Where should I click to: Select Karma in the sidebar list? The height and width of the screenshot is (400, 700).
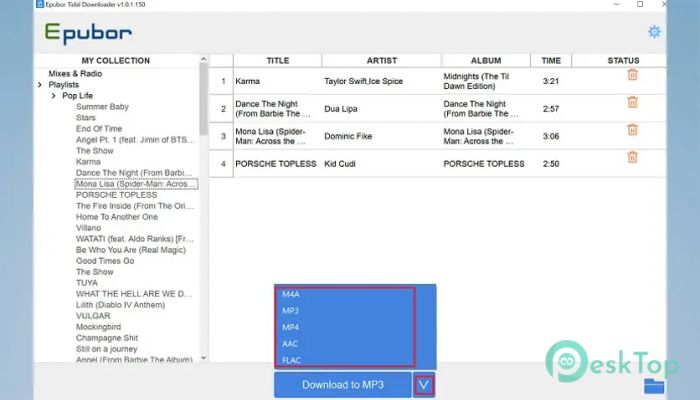tap(88, 162)
